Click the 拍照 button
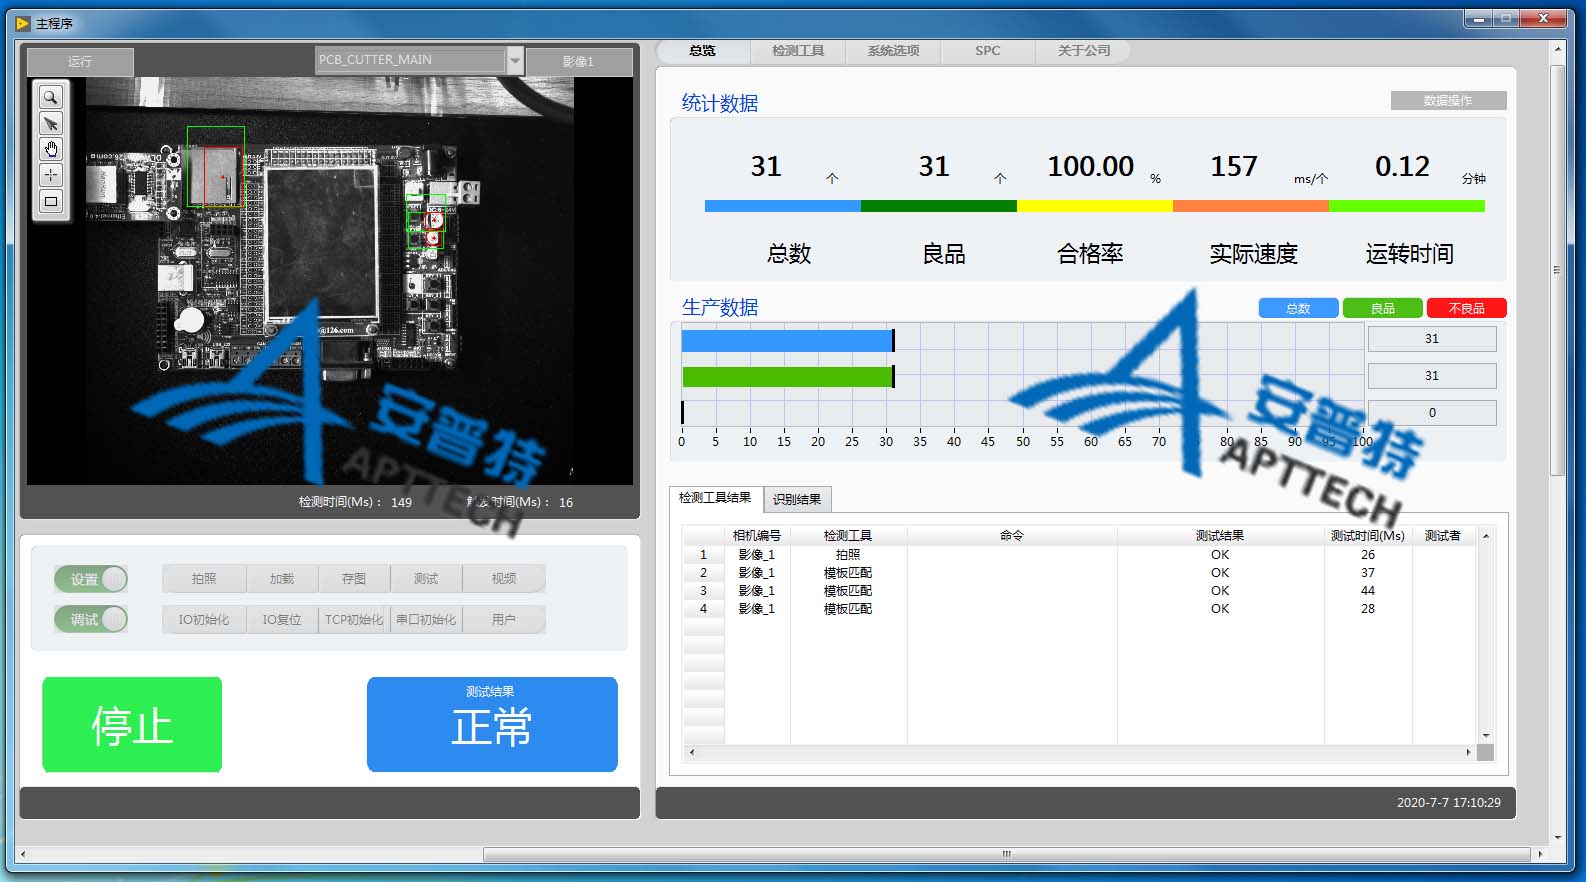Image resolution: width=1586 pixels, height=882 pixels. (204, 579)
